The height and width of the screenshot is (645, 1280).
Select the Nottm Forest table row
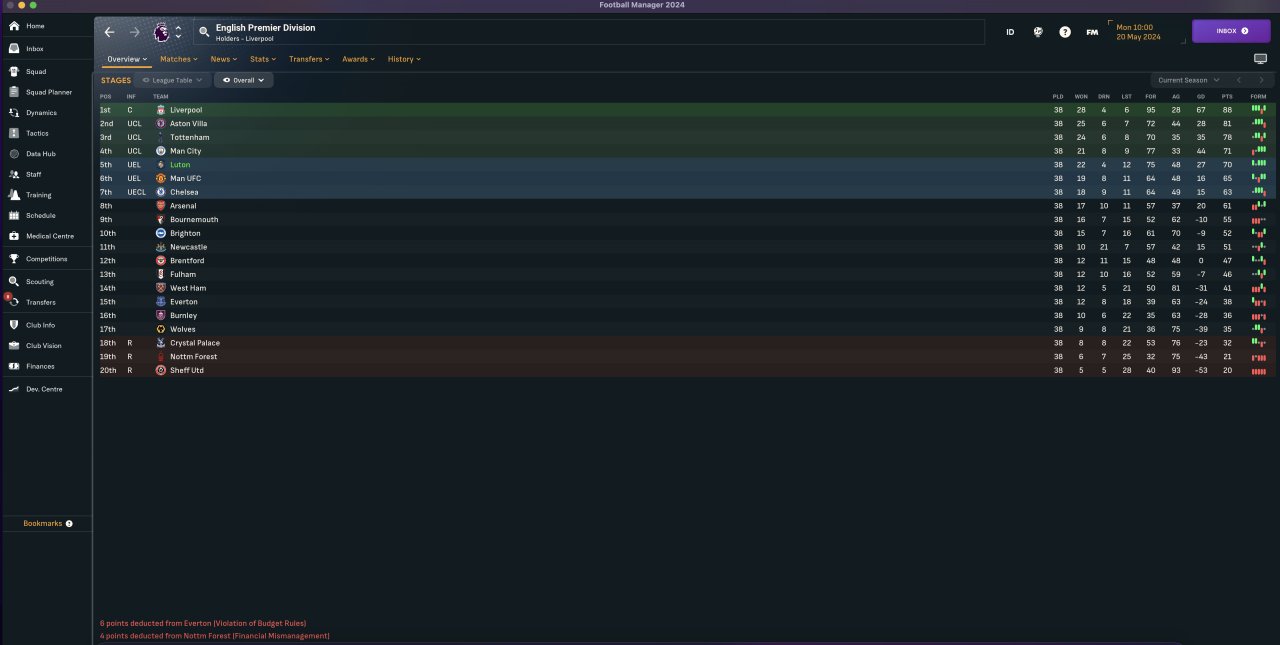(685, 356)
